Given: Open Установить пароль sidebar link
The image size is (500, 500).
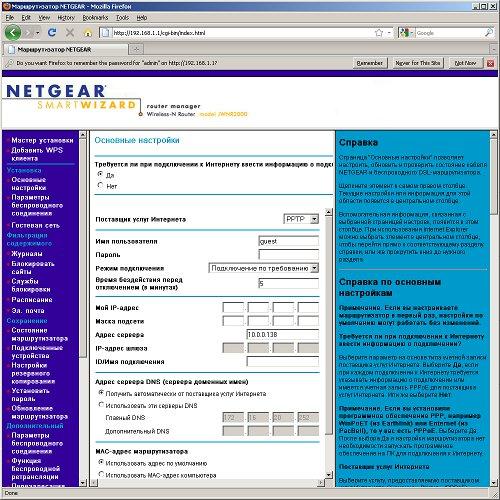Looking at the screenshot, I should point(30,395).
